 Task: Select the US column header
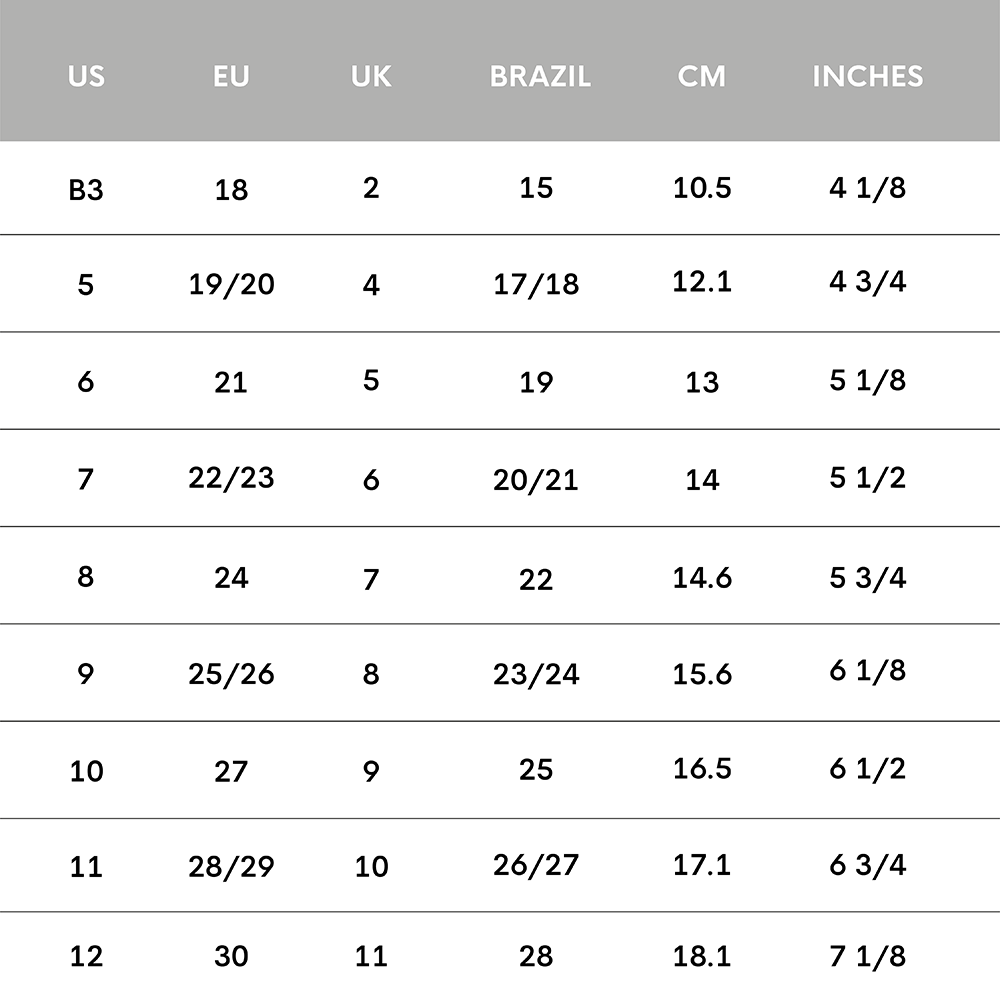click(86, 76)
